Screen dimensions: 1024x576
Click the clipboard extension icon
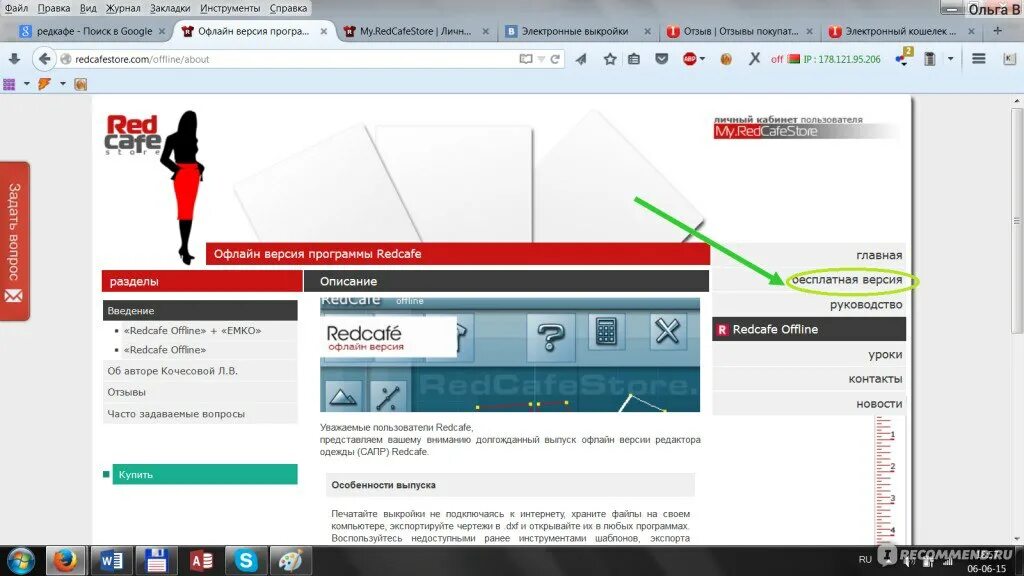click(929, 59)
